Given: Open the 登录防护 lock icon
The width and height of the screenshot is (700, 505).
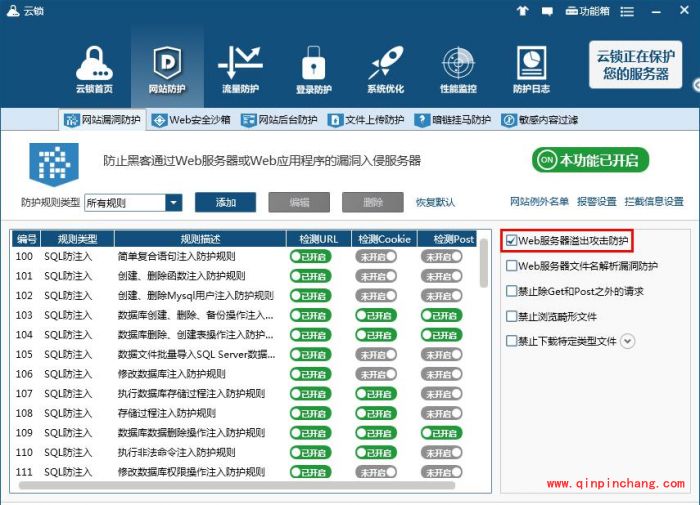Looking at the screenshot, I should click(313, 69).
